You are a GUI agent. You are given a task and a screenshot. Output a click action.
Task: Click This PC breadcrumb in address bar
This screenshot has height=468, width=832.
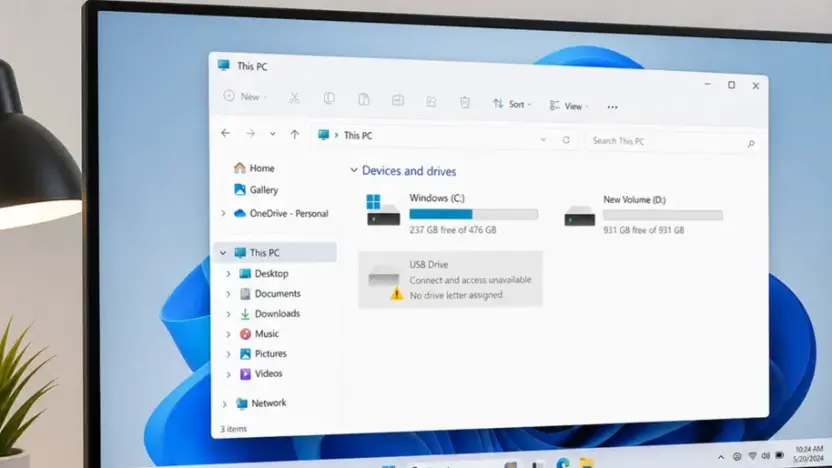[358, 136]
